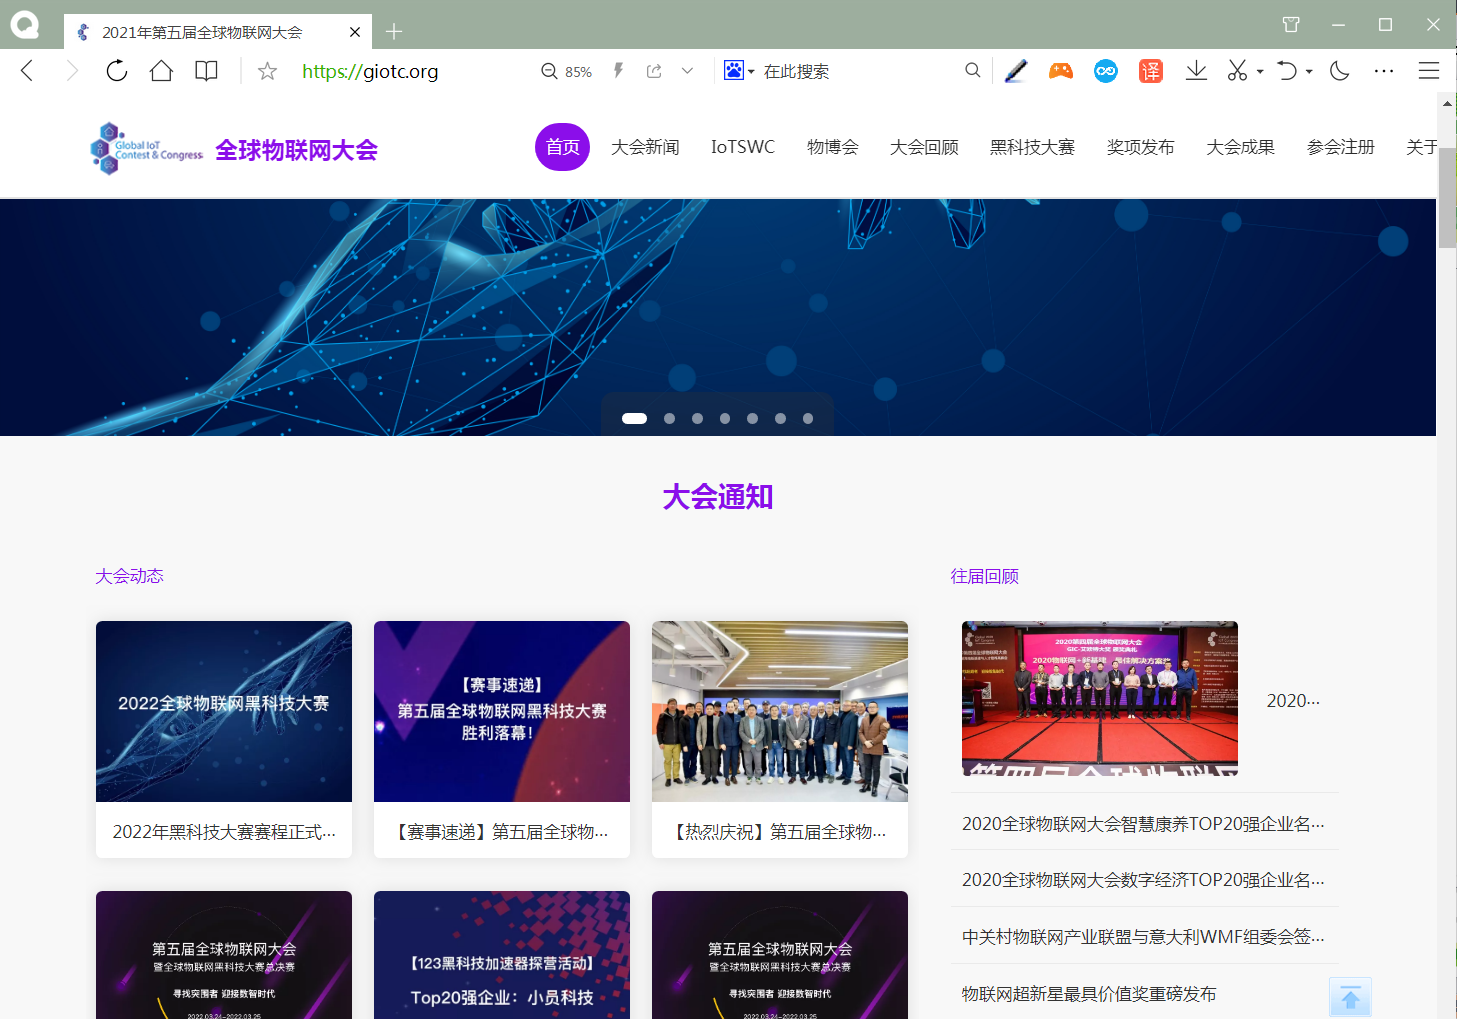Open the 赛事速递 第五届黑科技大赛 thumbnail
Viewport: 1457px width, 1019px height.
click(x=502, y=711)
